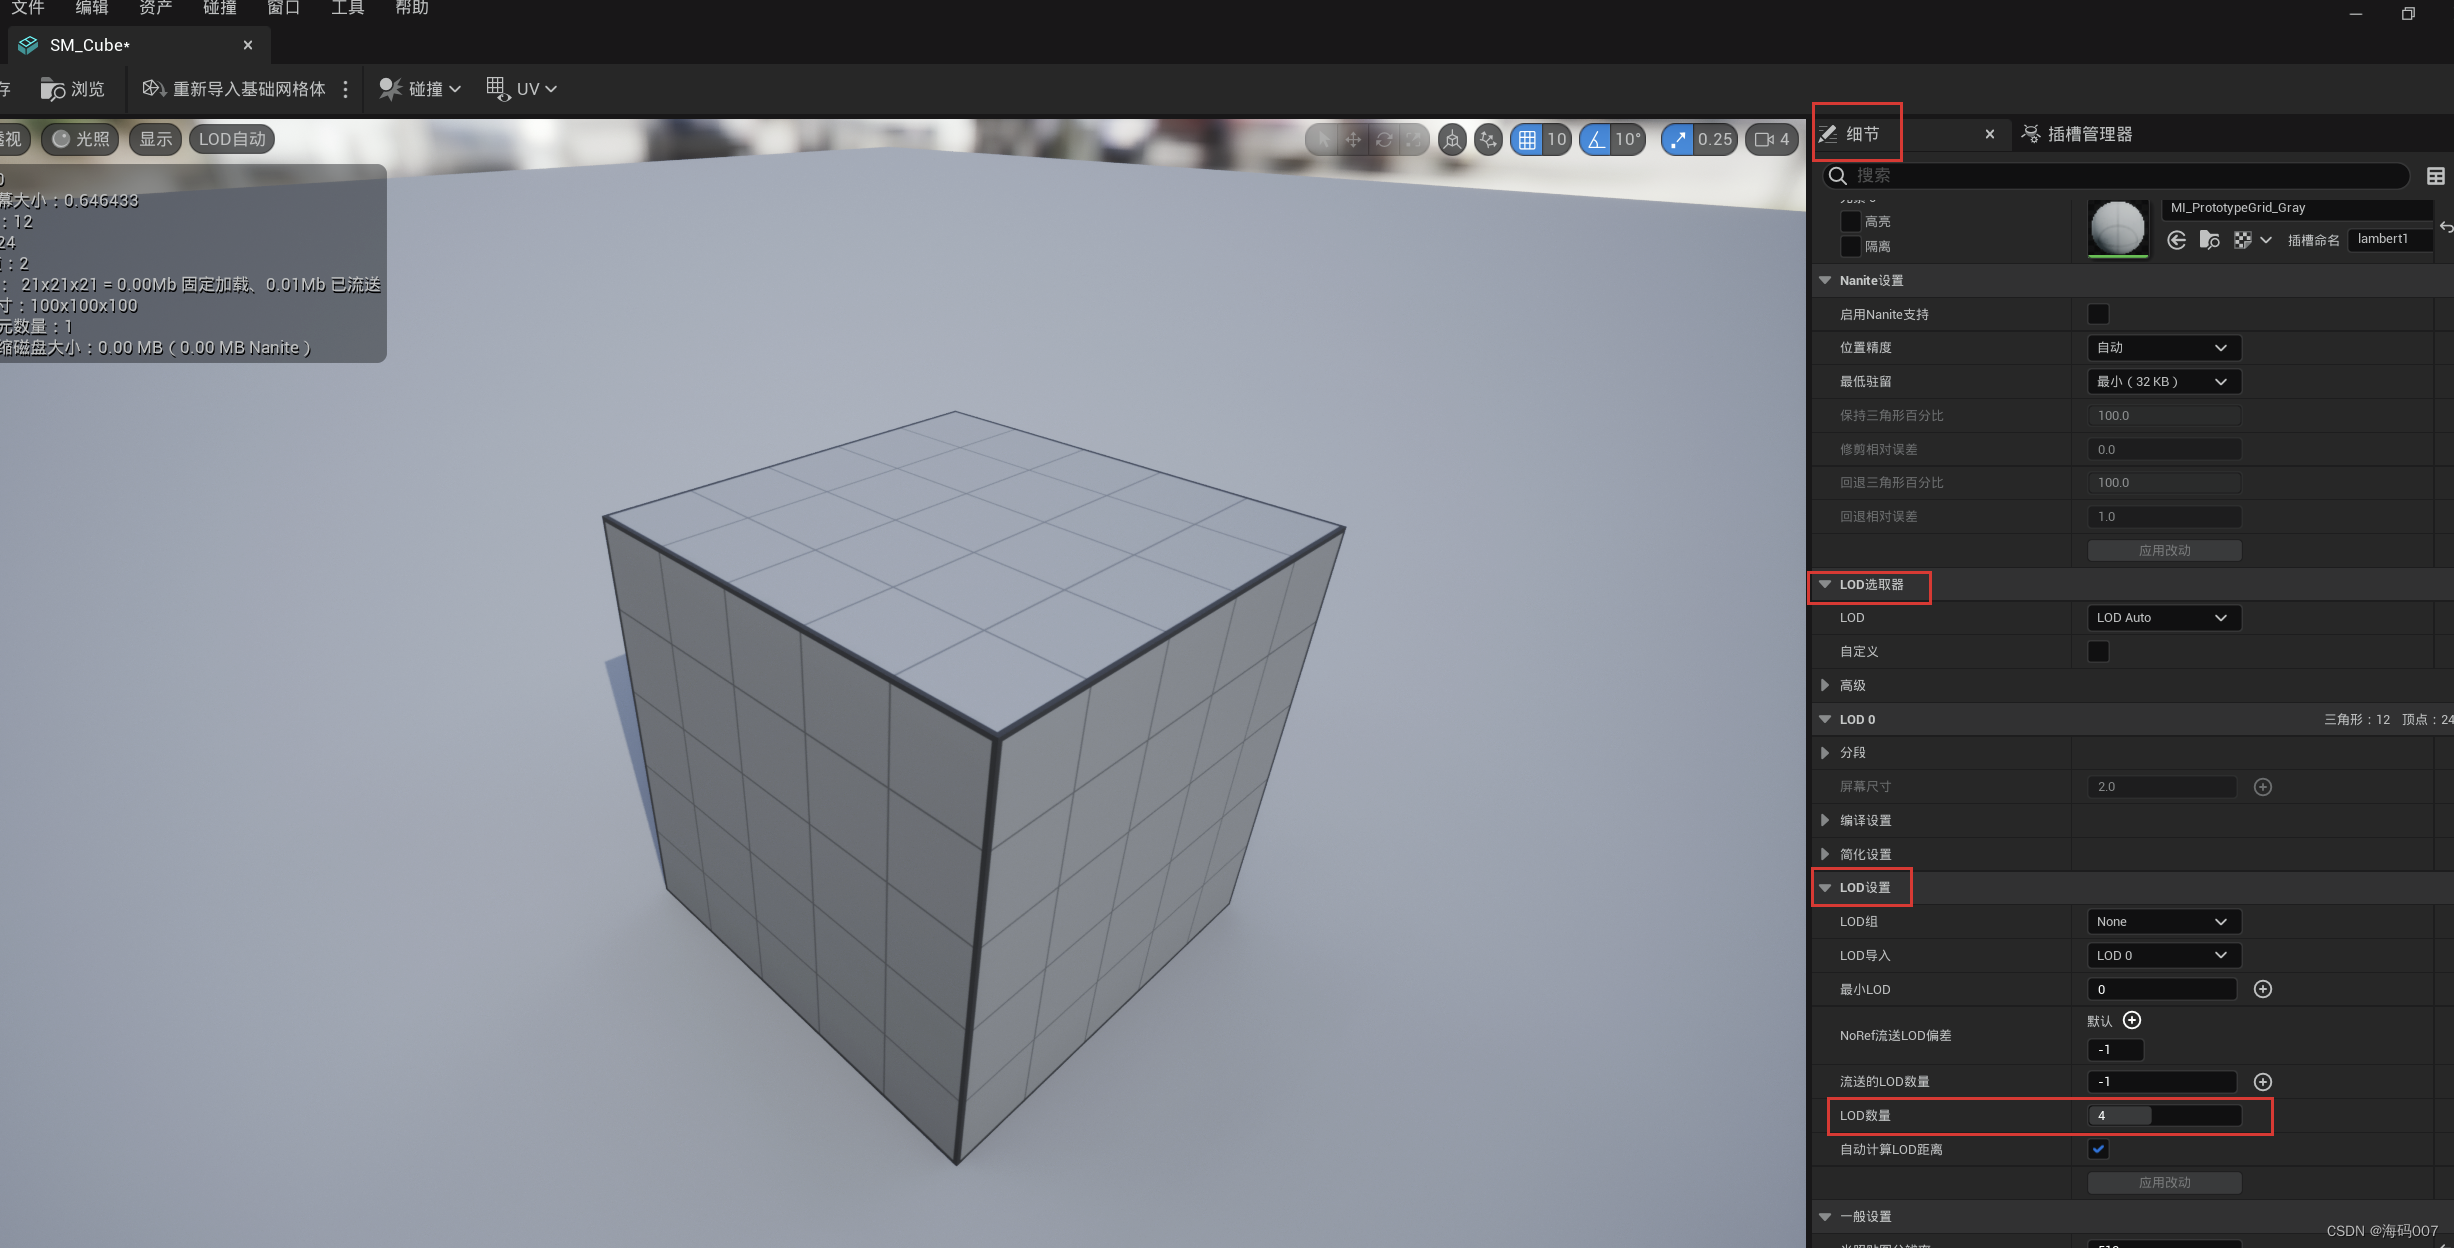Enable the 启用Nanite支持 checkbox

coord(2099,314)
